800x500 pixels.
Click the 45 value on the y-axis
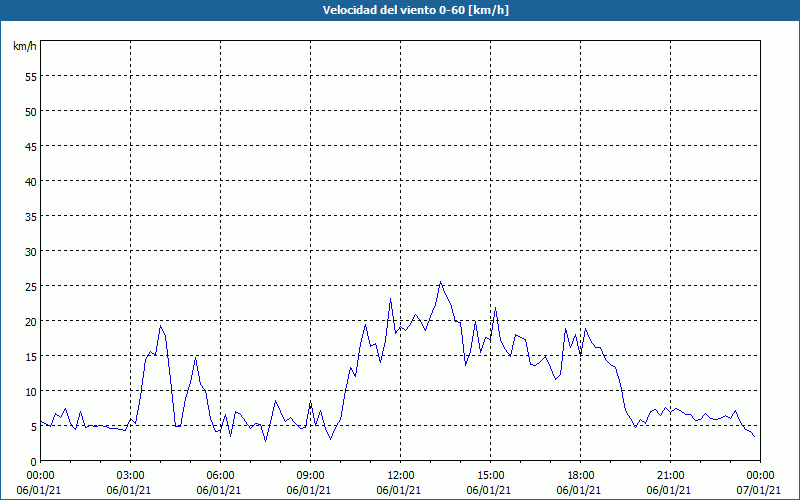pyautogui.click(x=31, y=146)
